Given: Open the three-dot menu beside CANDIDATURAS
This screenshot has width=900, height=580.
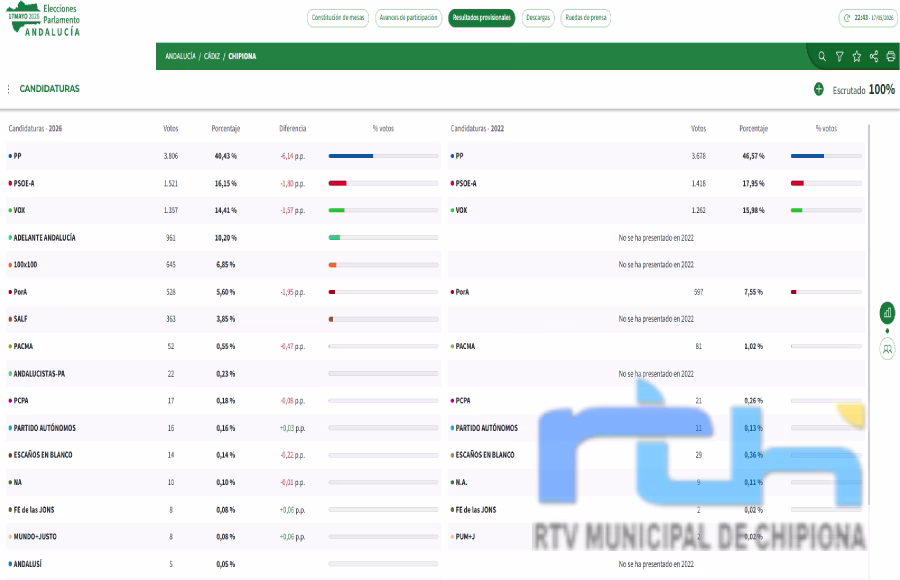Looking at the screenshot, I should tap(9, 89).
